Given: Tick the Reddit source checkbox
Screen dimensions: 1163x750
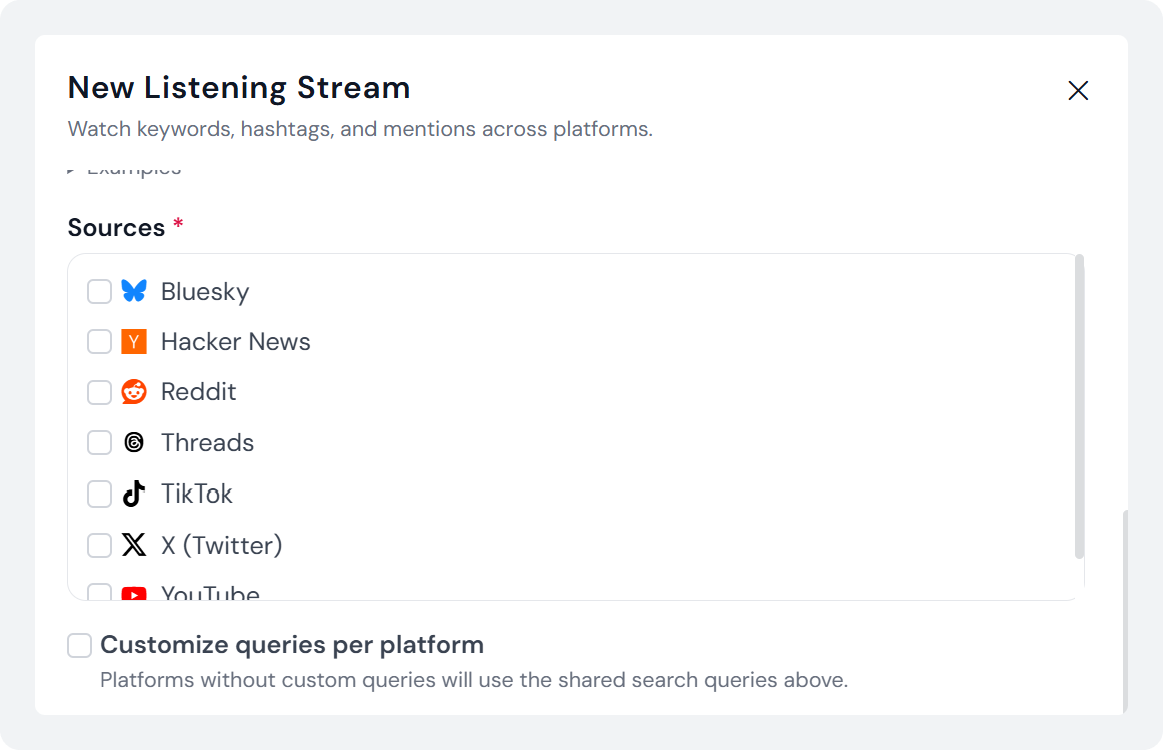Looking at the screenshot, I should pos(99,392).
